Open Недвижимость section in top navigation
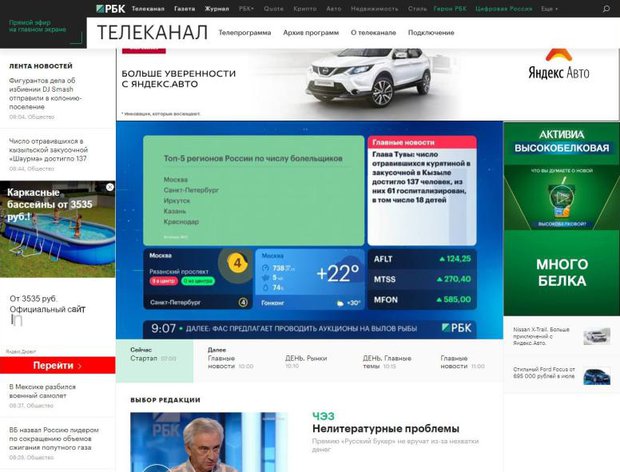The image size is (620, 472). pos(374,9)
